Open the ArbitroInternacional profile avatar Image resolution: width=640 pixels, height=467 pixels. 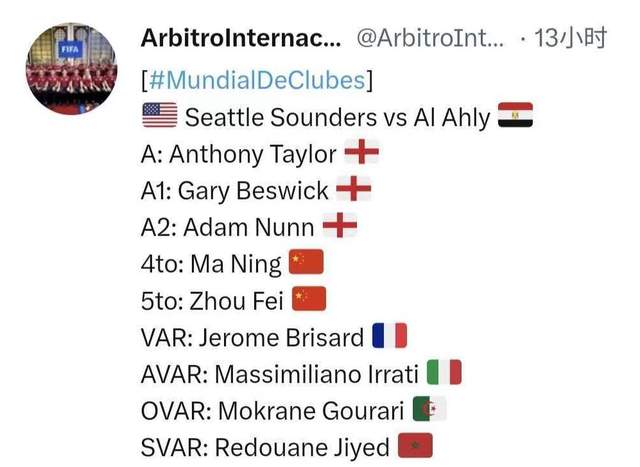(72, 68)
